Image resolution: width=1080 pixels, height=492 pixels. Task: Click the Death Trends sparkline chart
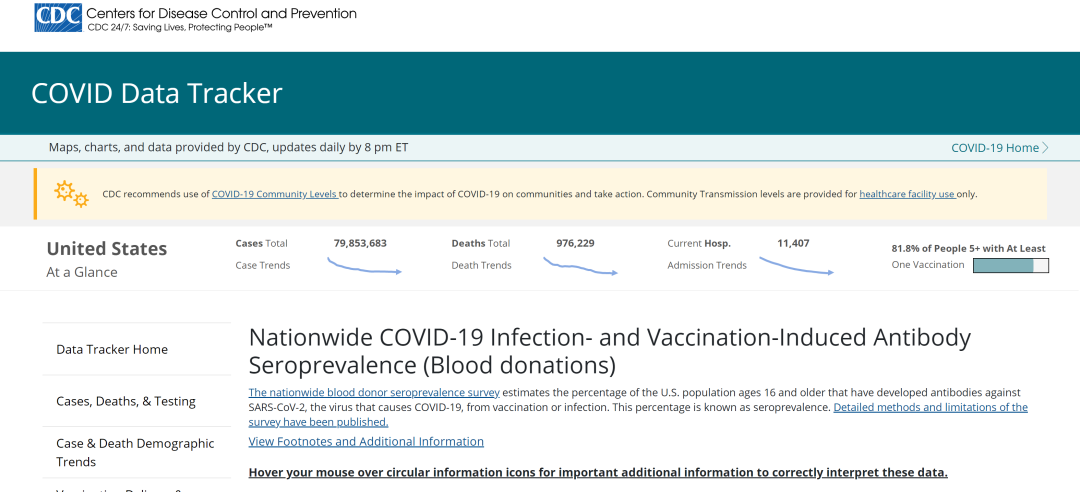coord(580,267)
